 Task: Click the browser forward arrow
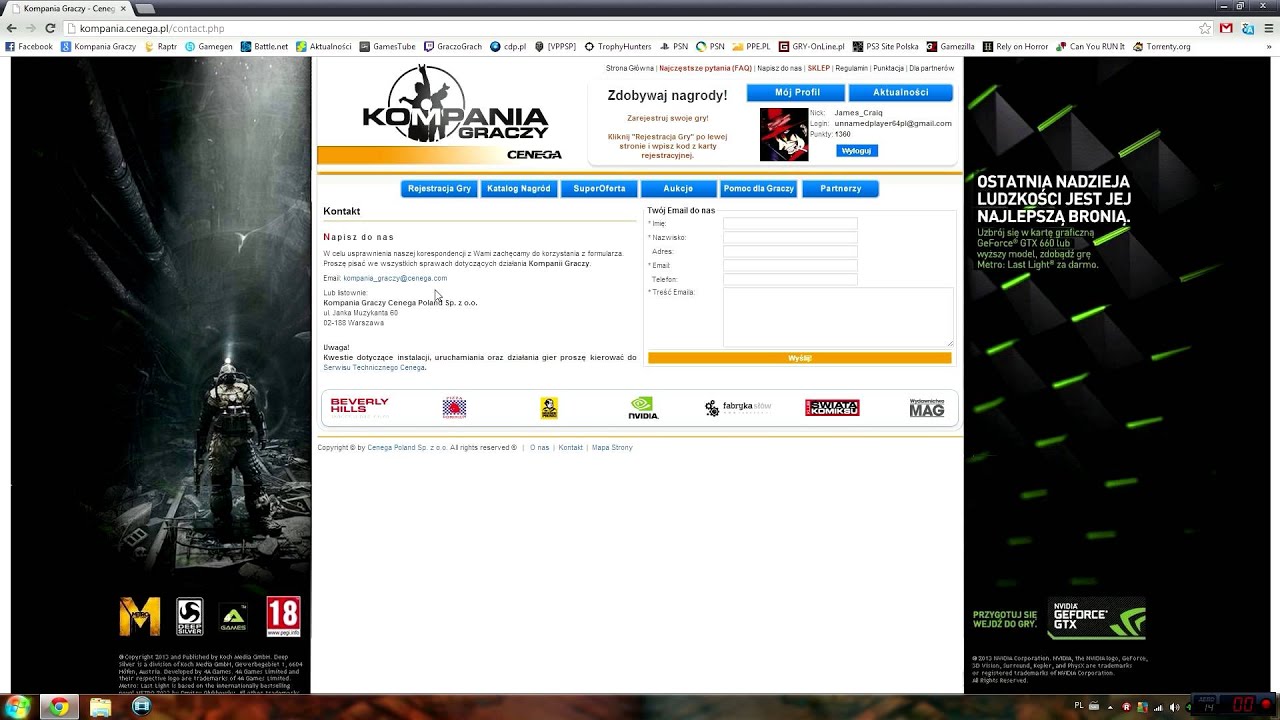click(x=31, y=28)
